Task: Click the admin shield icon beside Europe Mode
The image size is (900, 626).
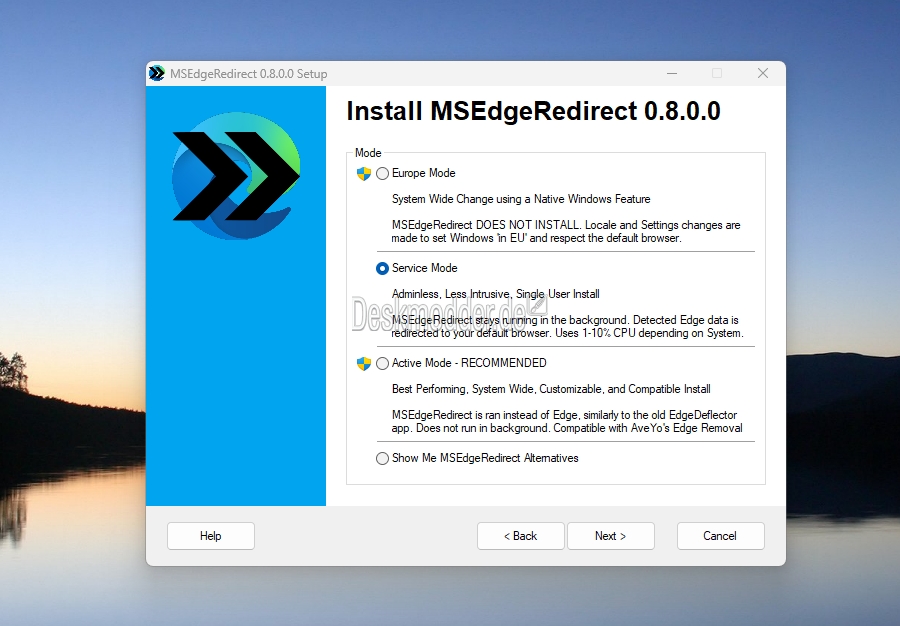Action: coord(364,173)
